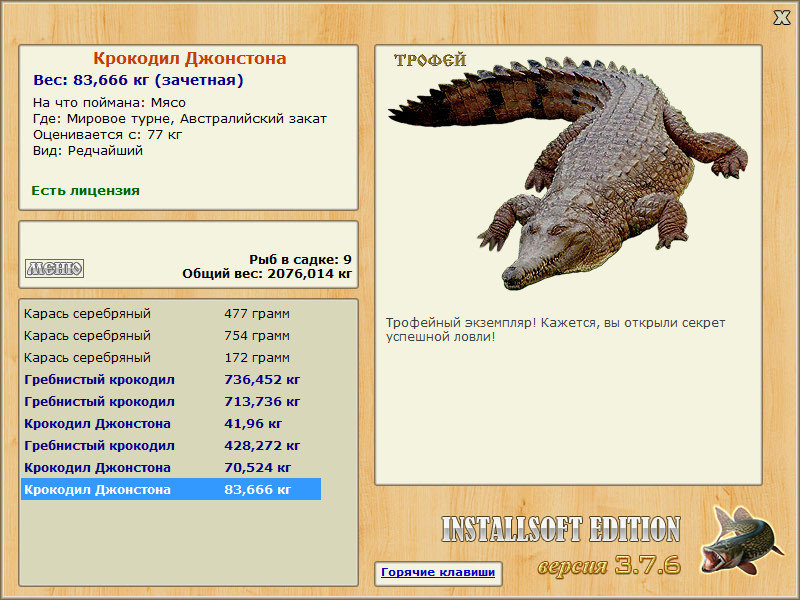Select Гребнистый крокодил 713,736 кг row

coord(171,401)
